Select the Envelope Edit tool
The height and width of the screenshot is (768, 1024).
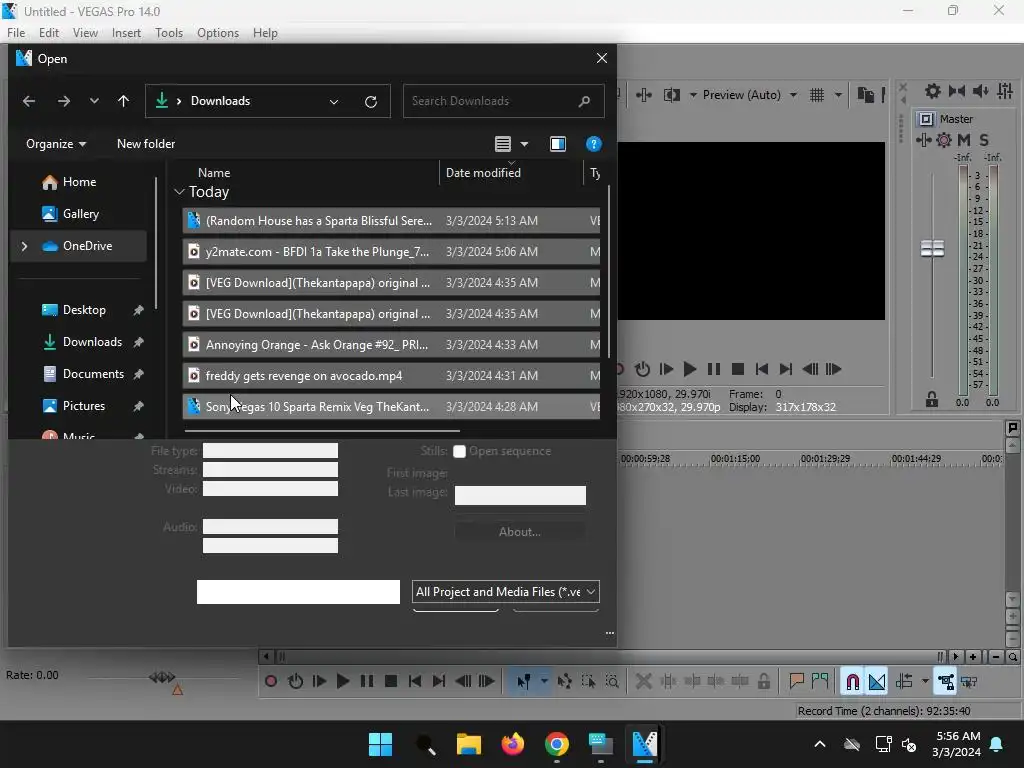pyautogui.click(x=564, y=681)
